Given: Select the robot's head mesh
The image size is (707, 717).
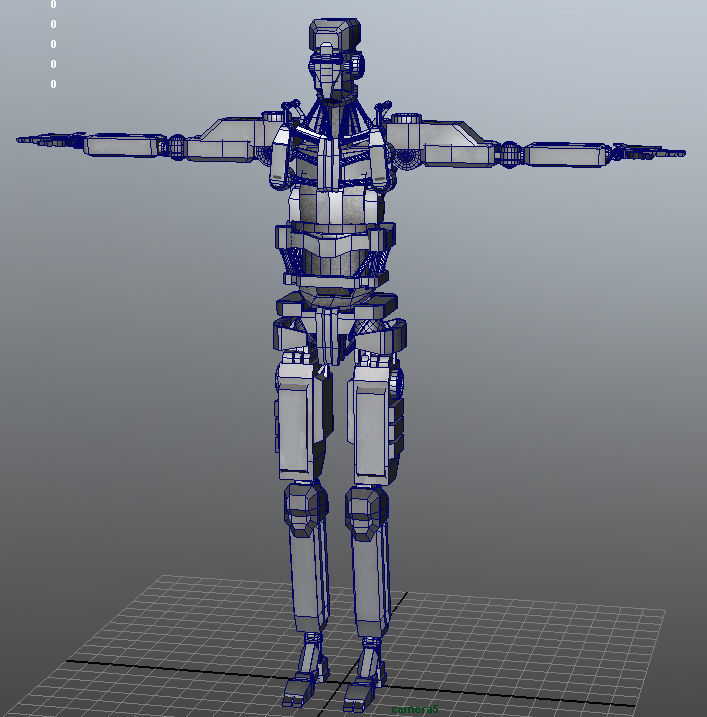Looking at the screenshot, I should (x=335, y=57).
